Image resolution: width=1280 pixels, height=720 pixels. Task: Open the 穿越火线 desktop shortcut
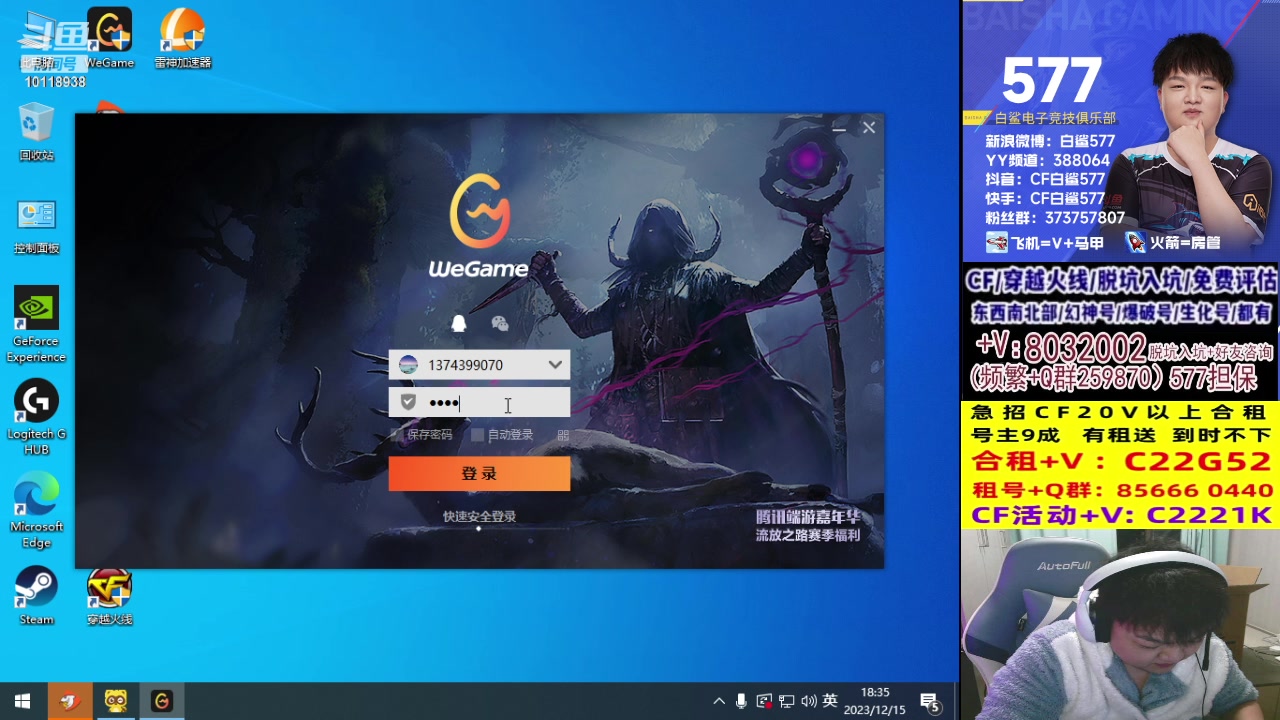tap(110, 596)
